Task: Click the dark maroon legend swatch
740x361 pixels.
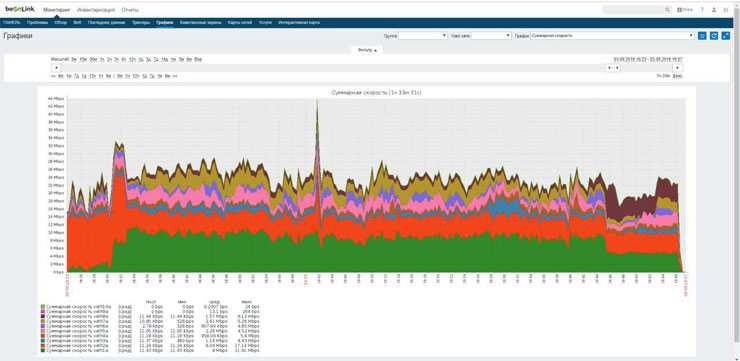Action: pyautogui.click(x=43, y=316)
